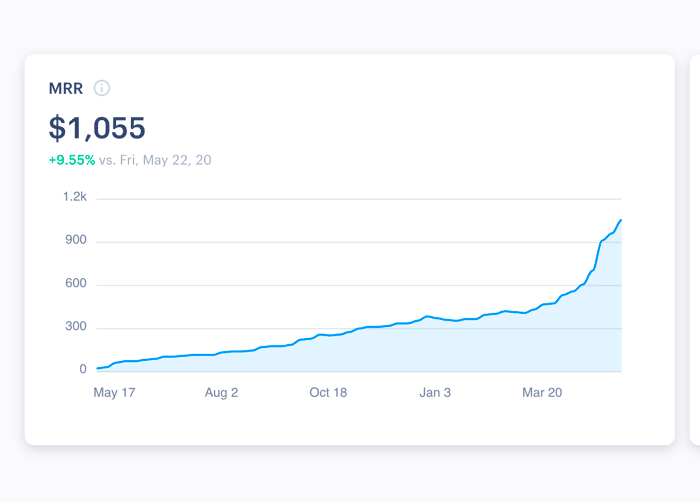Click the May 17 x-axis label
The width and height of the screenshot is (700, 503).
[114, 393]
